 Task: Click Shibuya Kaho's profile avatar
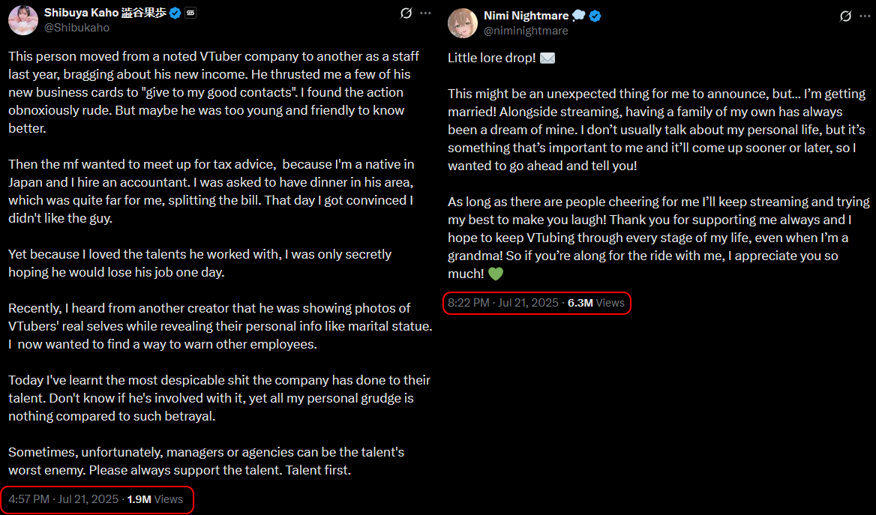(x=23, y=20)
